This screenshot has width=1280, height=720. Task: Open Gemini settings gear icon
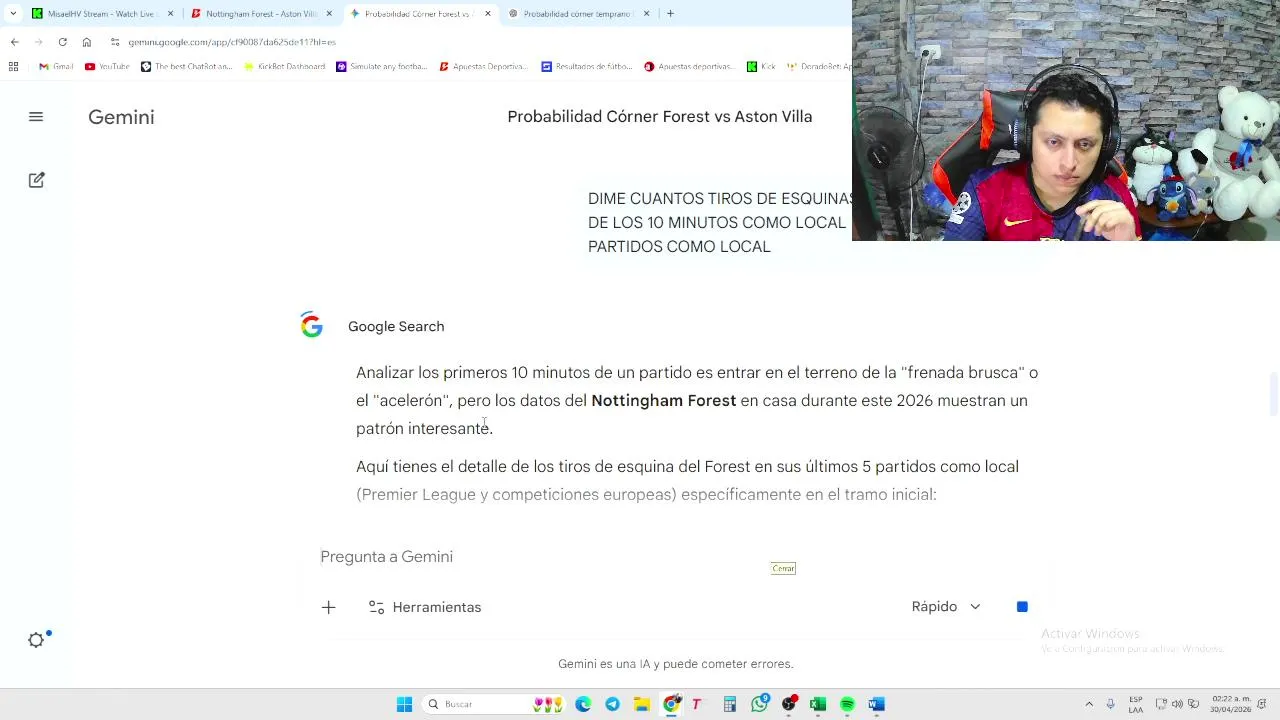tap(37, 640)
